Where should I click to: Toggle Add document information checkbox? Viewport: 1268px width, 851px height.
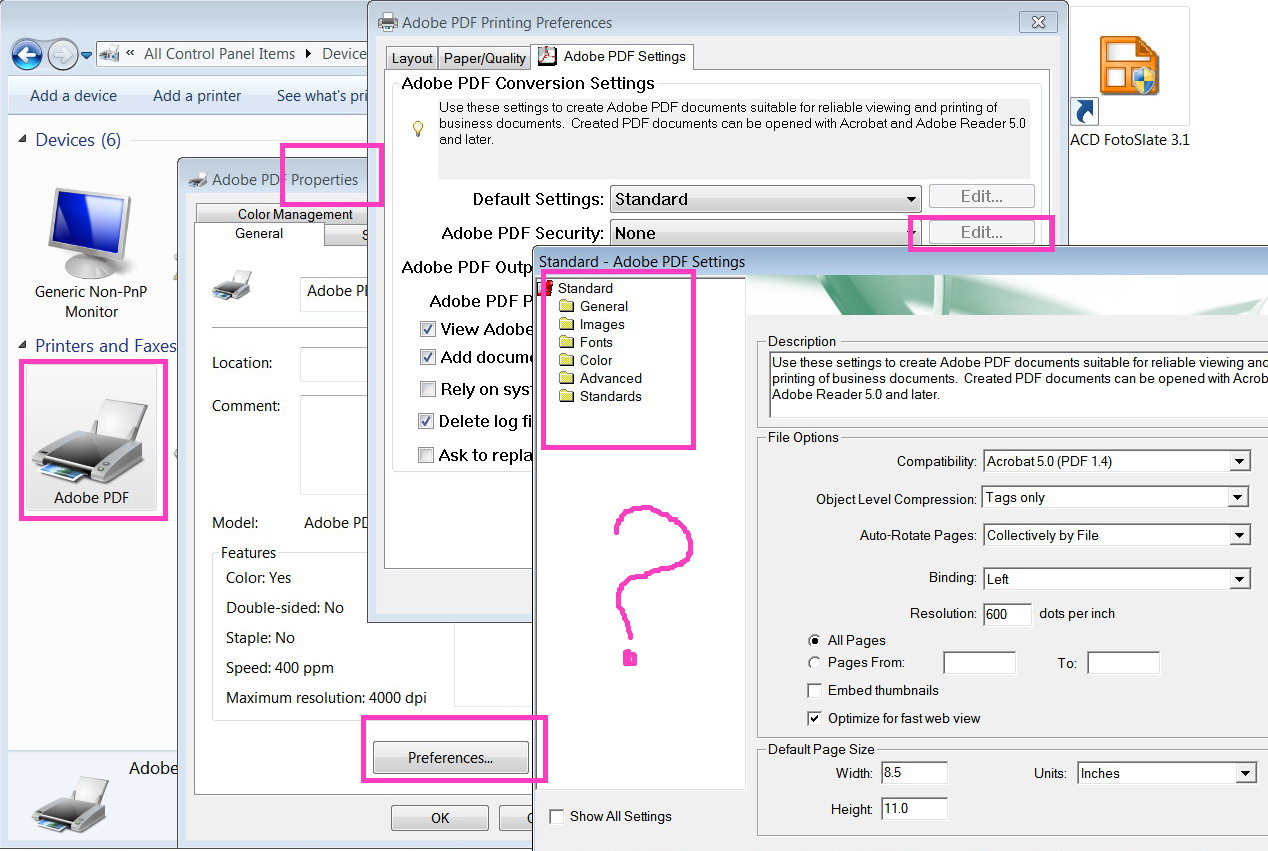[x=428, y=357]
